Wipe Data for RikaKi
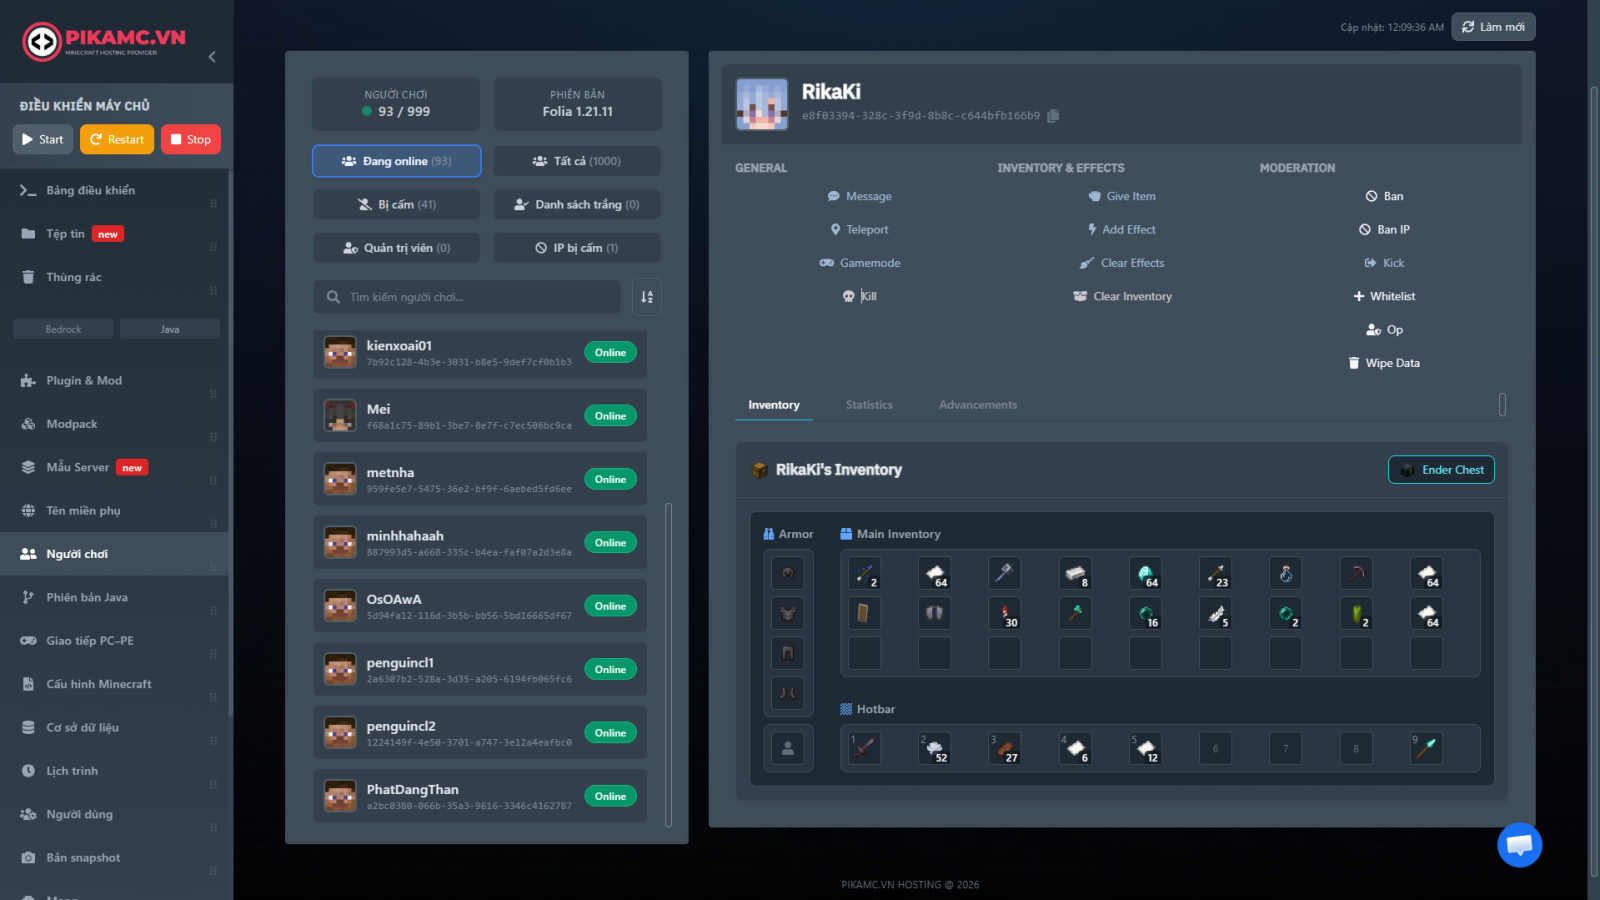The image size is (1600, 900). click(x=1384, y=363)
